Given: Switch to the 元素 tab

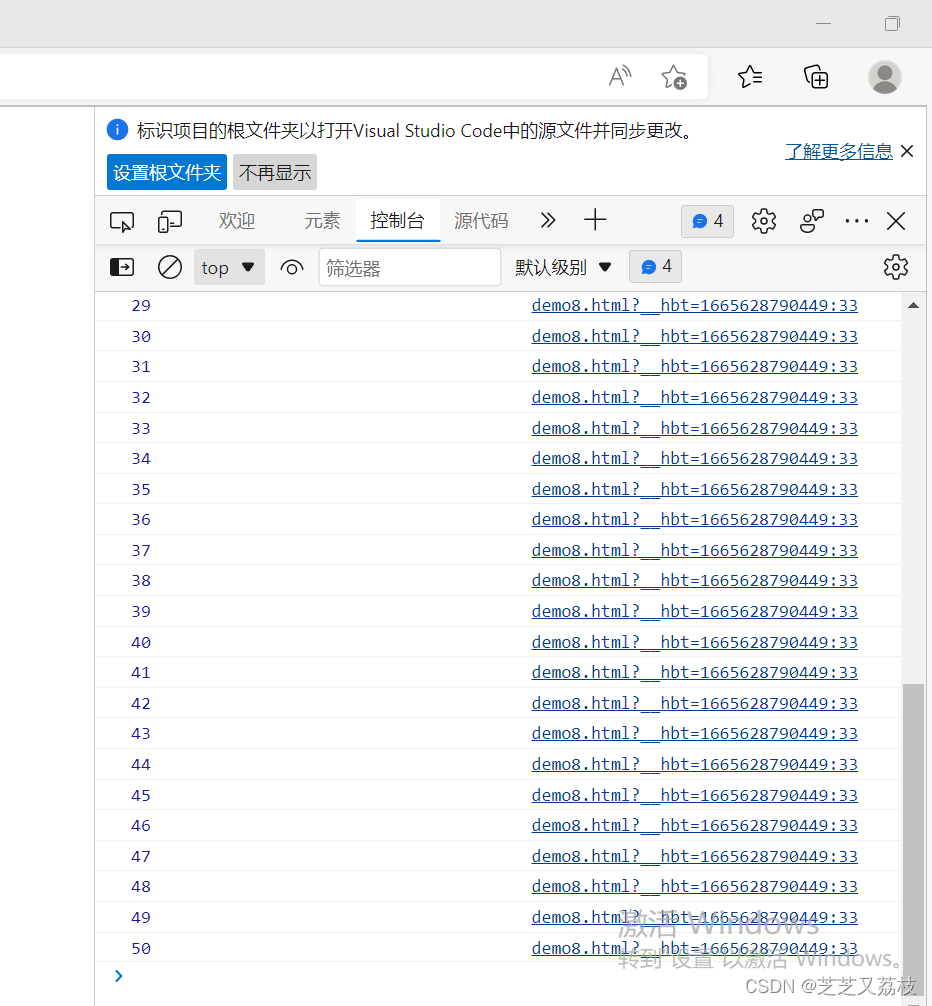Looking at the screenshot, I should click(x=322, y=221).
